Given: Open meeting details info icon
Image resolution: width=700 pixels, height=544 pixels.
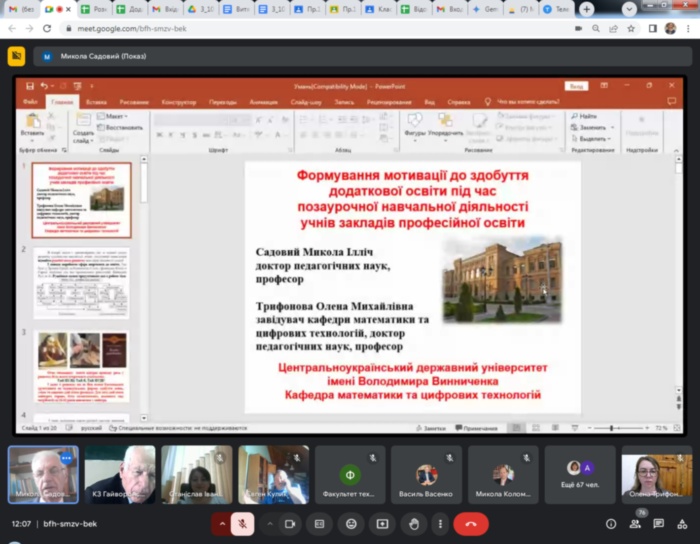Looking at the screenshot, I should [611, 523].
